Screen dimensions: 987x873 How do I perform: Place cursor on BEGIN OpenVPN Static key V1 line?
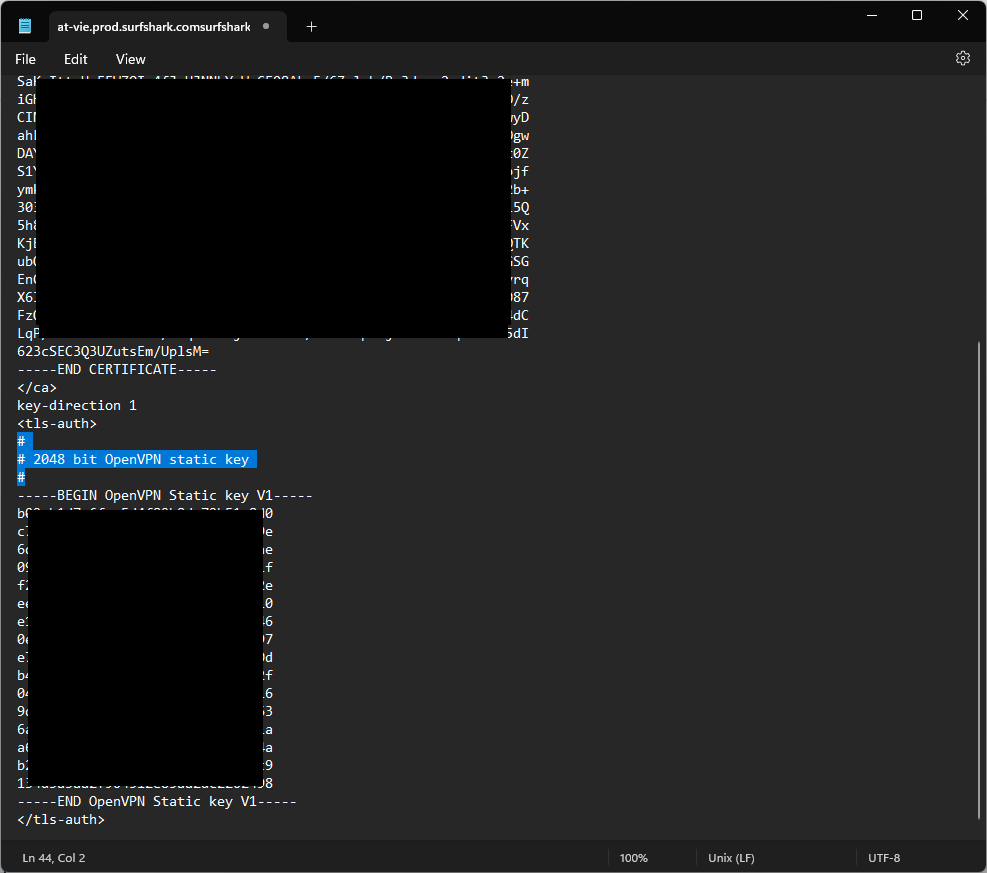pyautogui.click(x=165, y=496)
